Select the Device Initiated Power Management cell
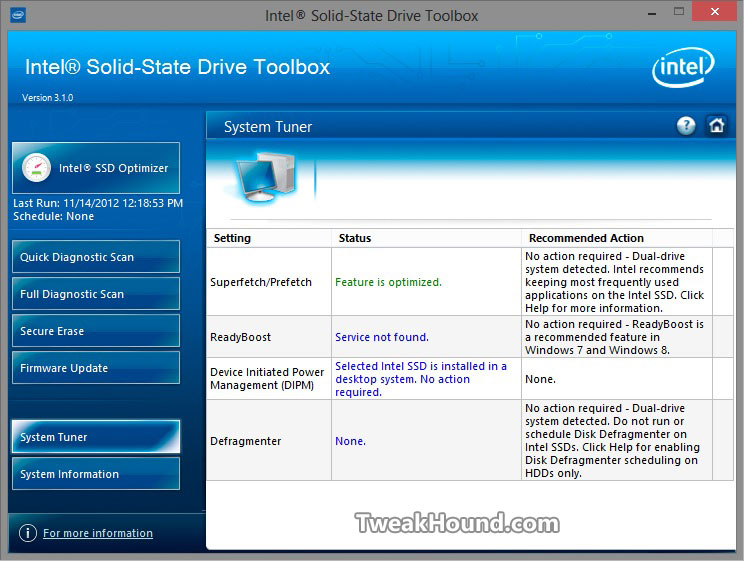 (x=269, y=379)
